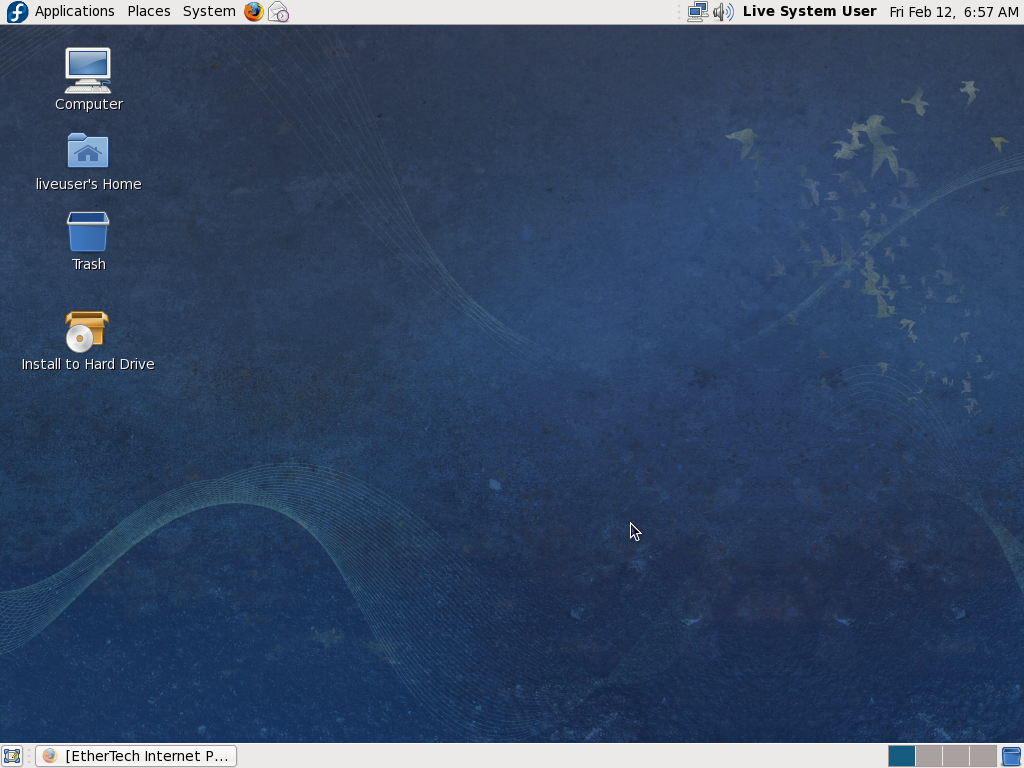Image resolution: width=1024 pixels, height=768 pixels.
Task: Launch Firefox from the top panel
Action: [x=254, y=12]
